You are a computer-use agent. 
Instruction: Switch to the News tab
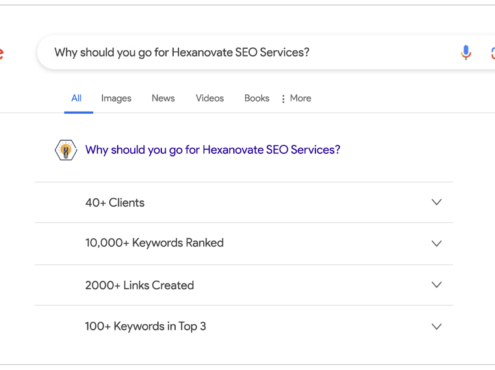click(163, 98)
